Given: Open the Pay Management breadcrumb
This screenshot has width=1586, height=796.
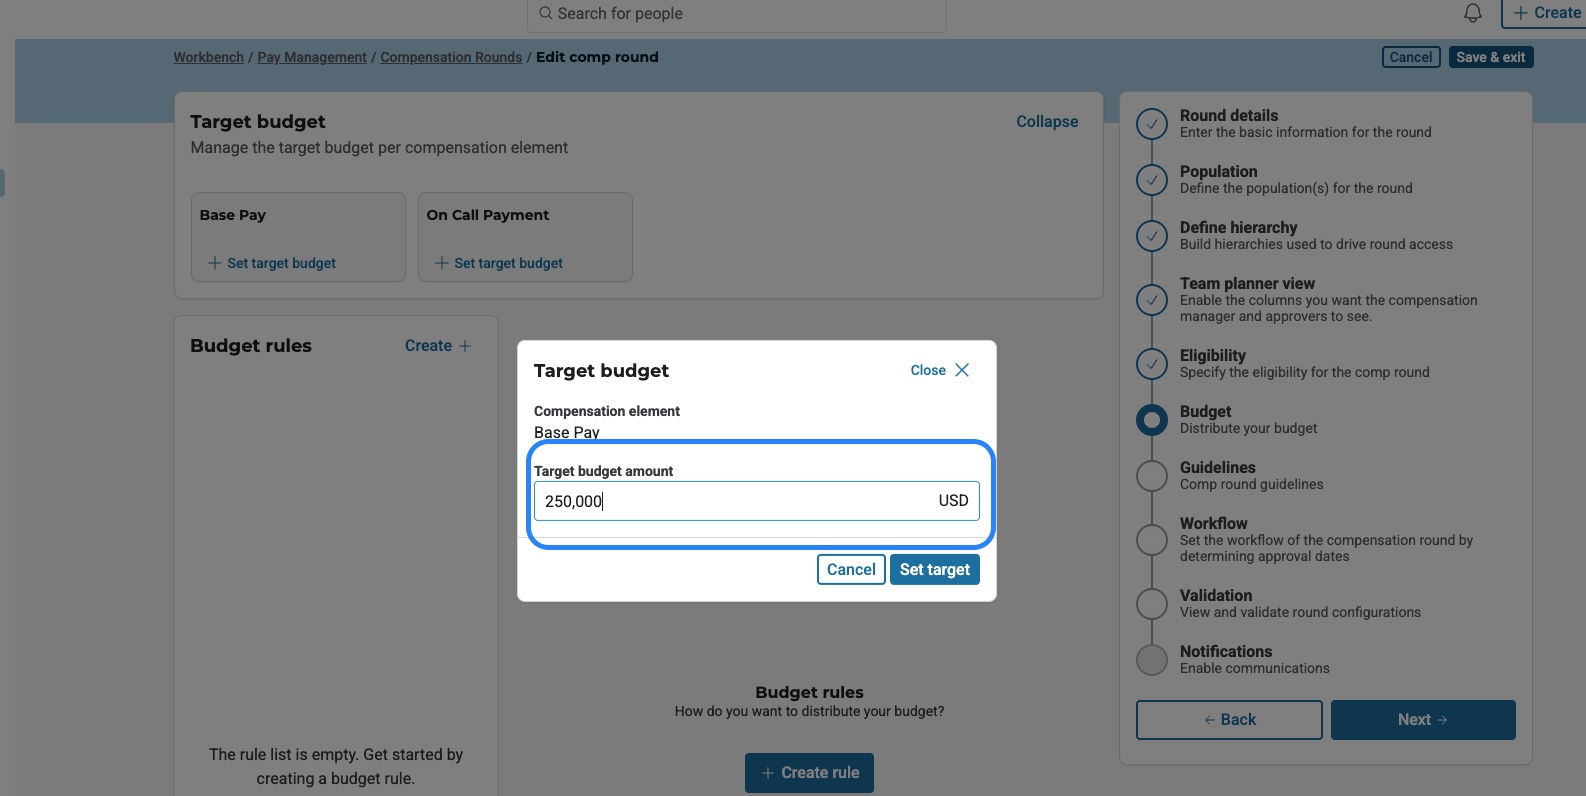Looking at the screenshot, I should pyautogui.click(x=312, y=57).
